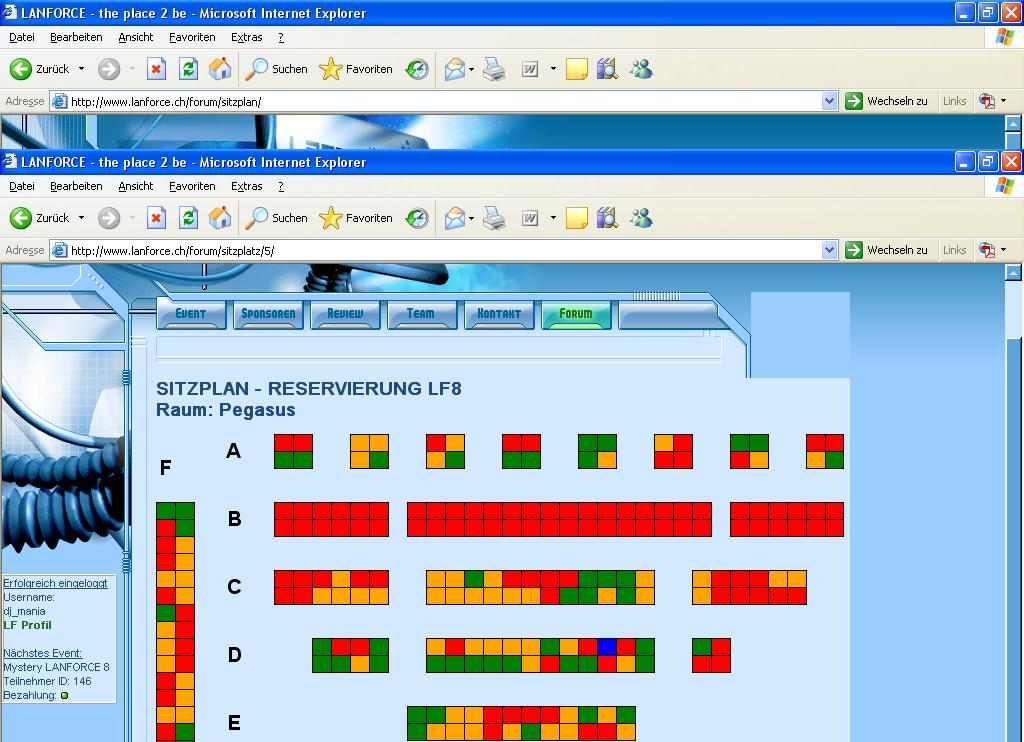Viewport: 1024px width, 742px height.
Task: Open History (Verlauf) in the lower browser toolbar
Action: [x=417, y=218]
